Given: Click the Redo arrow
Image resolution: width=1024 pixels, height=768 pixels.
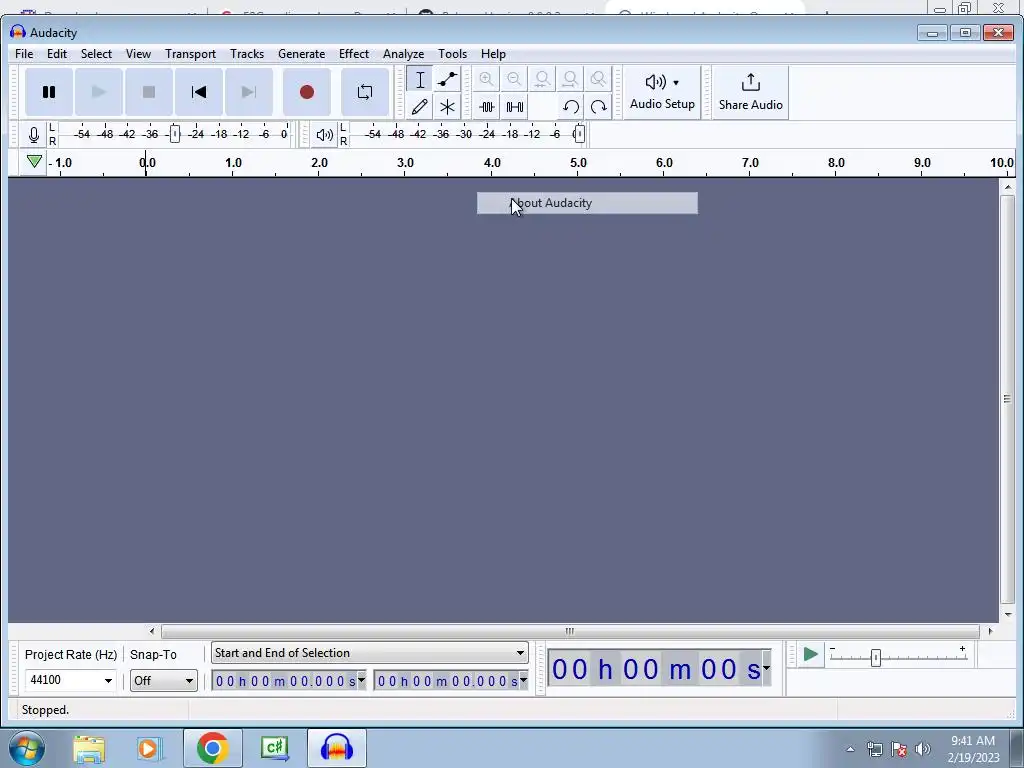Looking at the screenshot, I should pos(598,106).
